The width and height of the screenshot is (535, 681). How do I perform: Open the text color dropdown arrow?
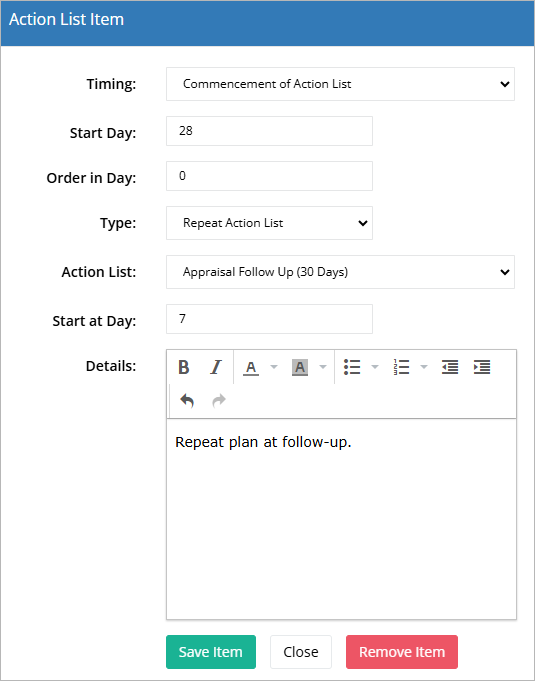274,367
